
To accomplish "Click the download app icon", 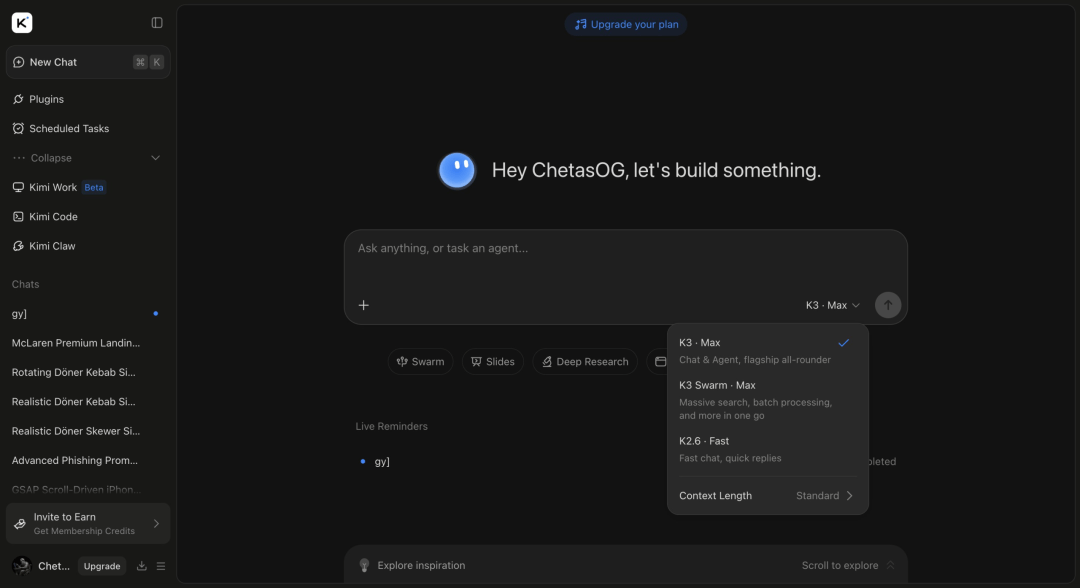I will tap(141, 566).
